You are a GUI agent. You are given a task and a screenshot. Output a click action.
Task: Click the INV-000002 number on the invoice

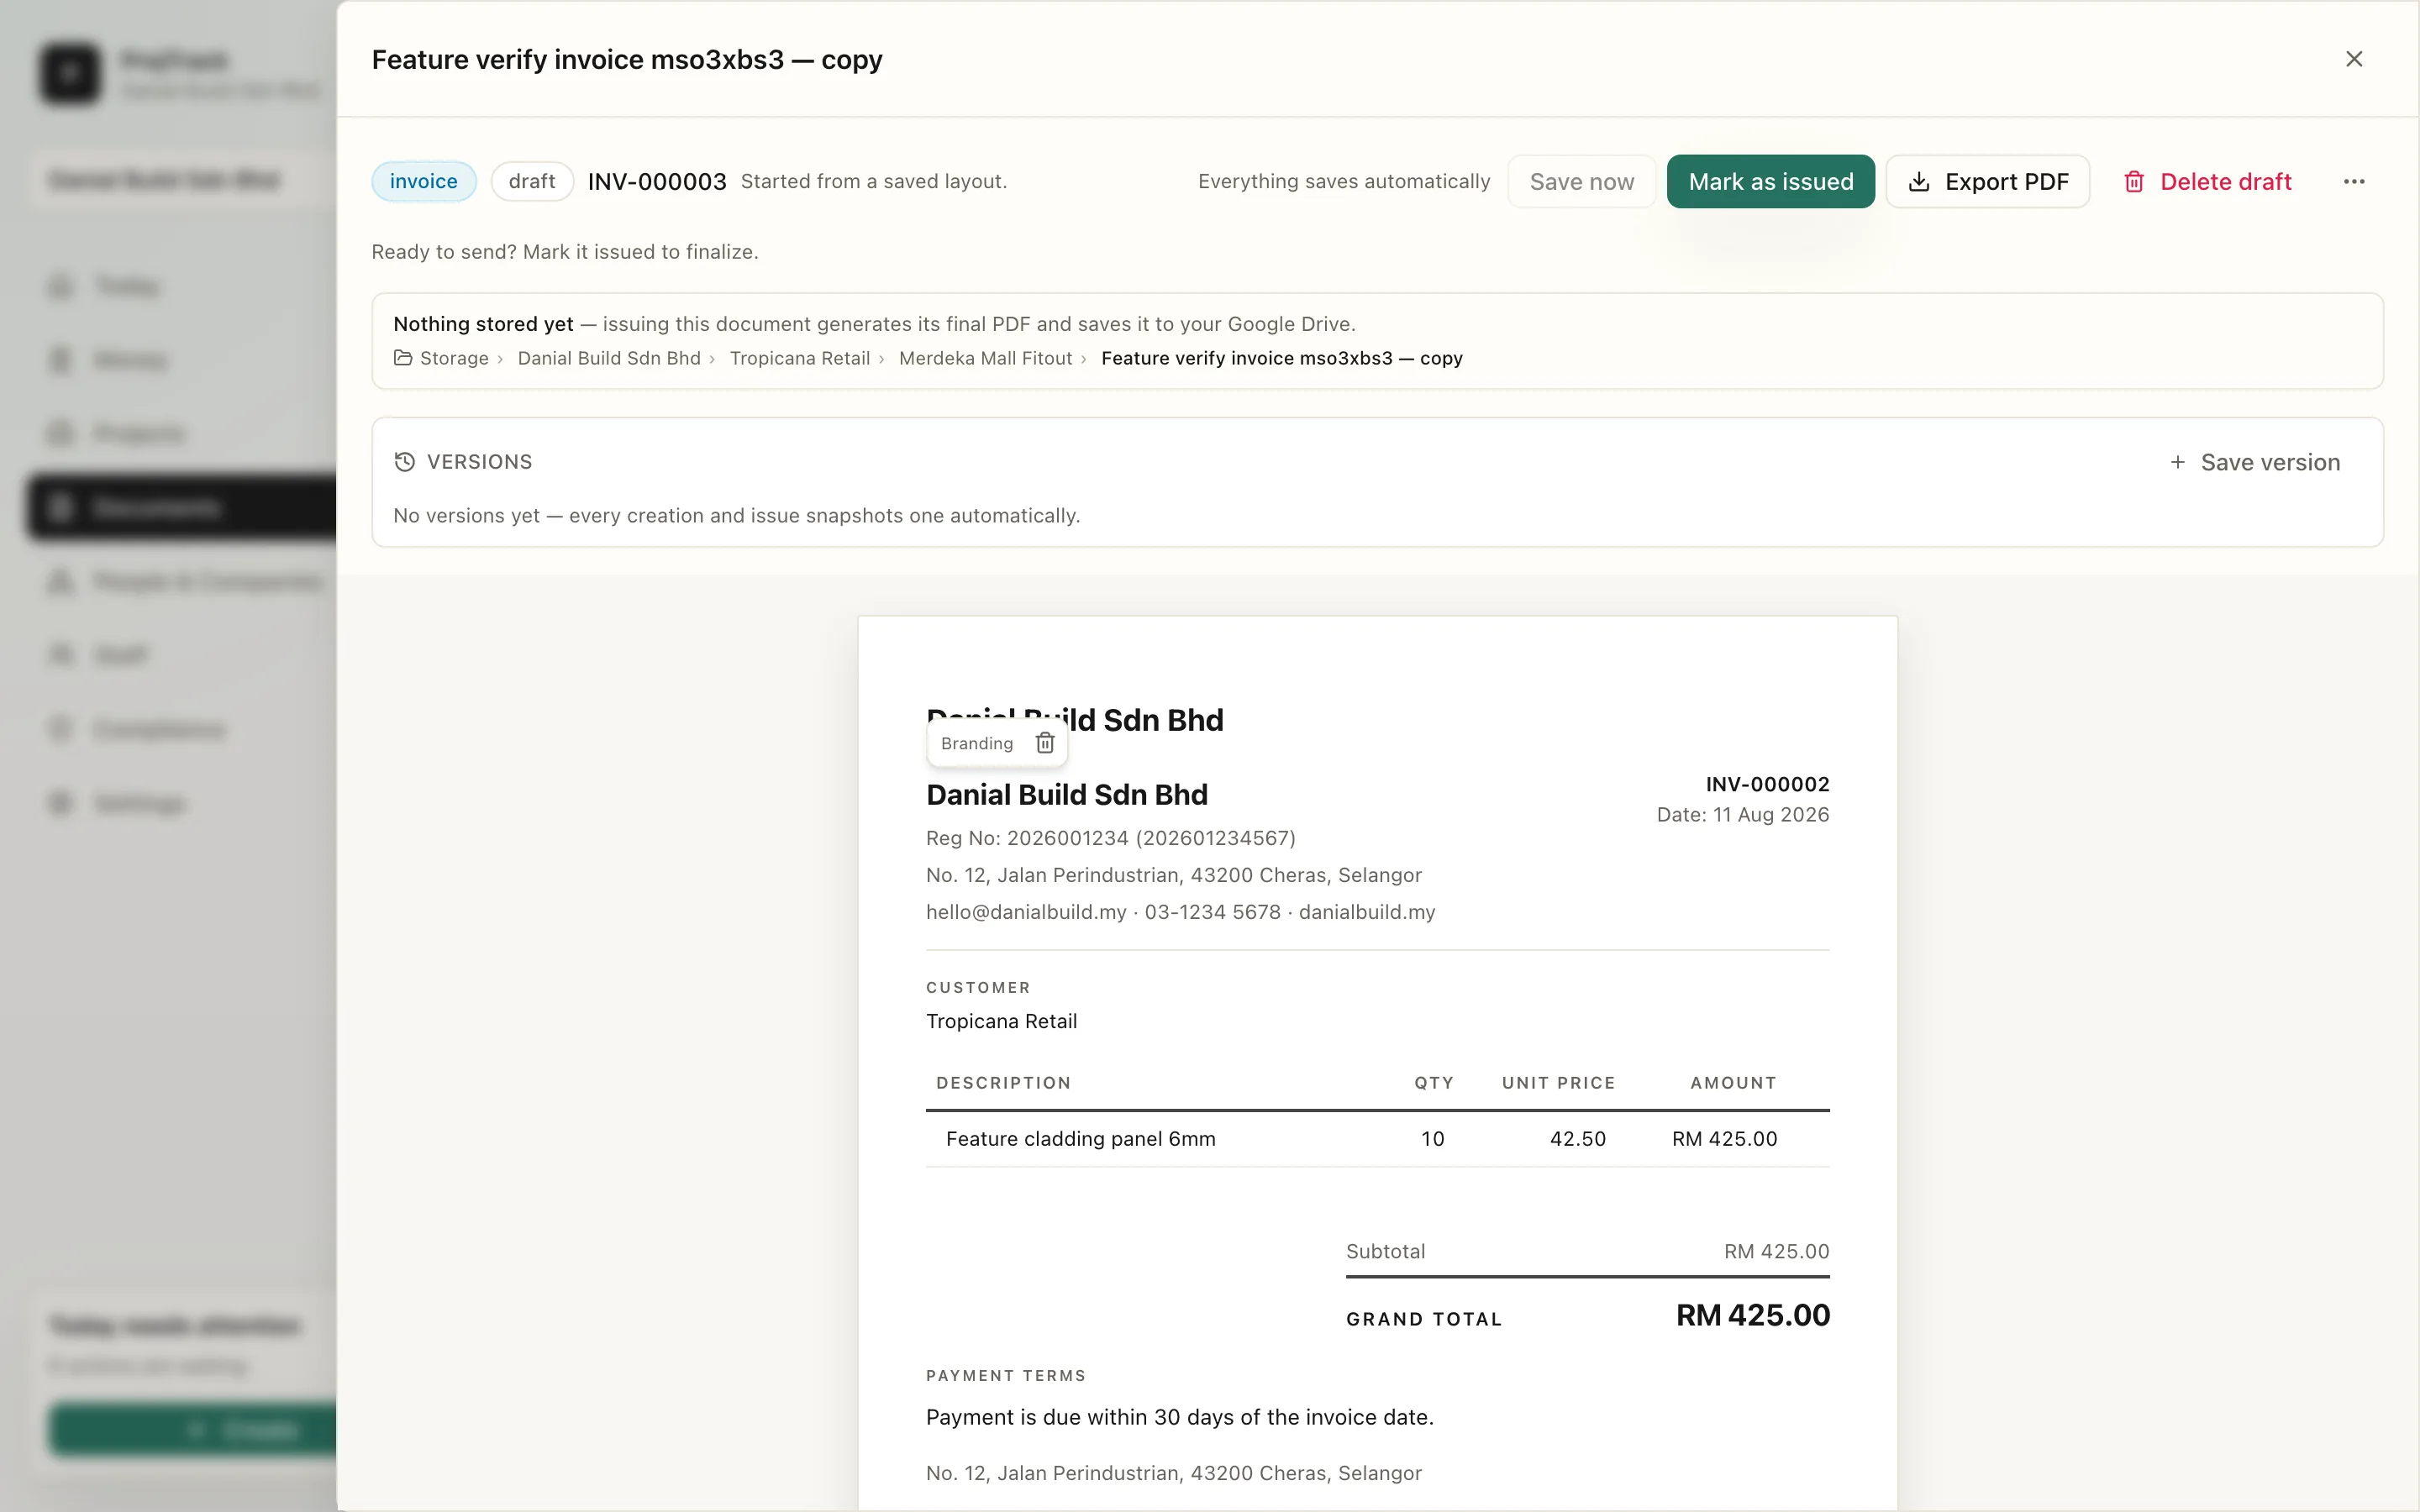(x=1767, y=784)
